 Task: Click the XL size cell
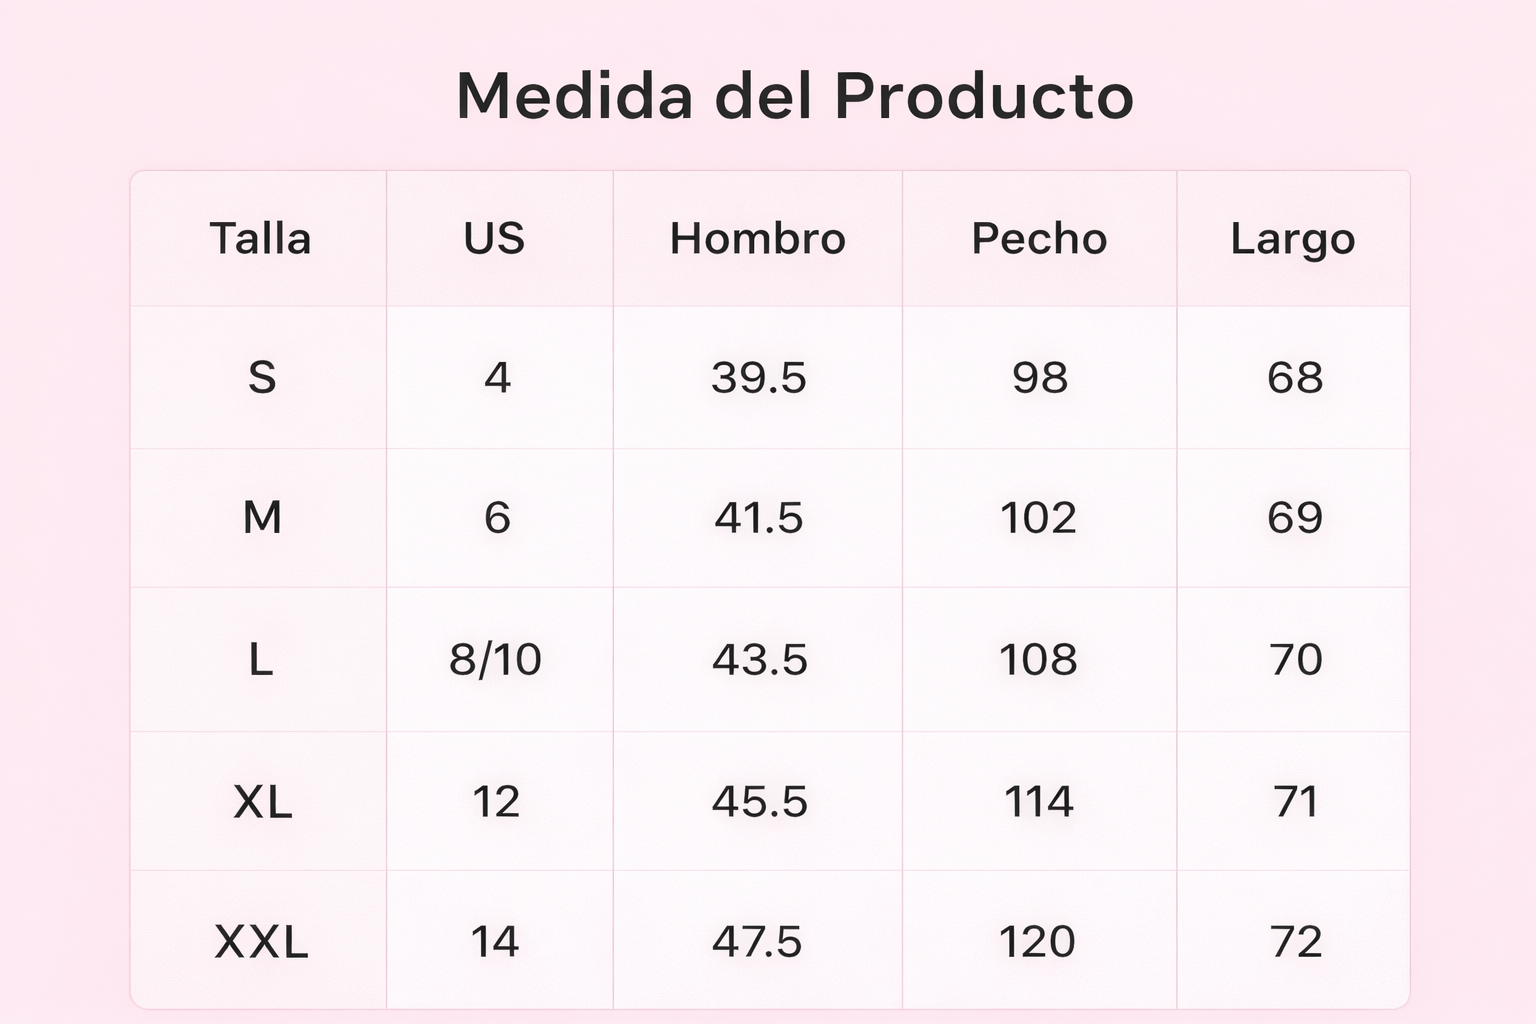263,802
